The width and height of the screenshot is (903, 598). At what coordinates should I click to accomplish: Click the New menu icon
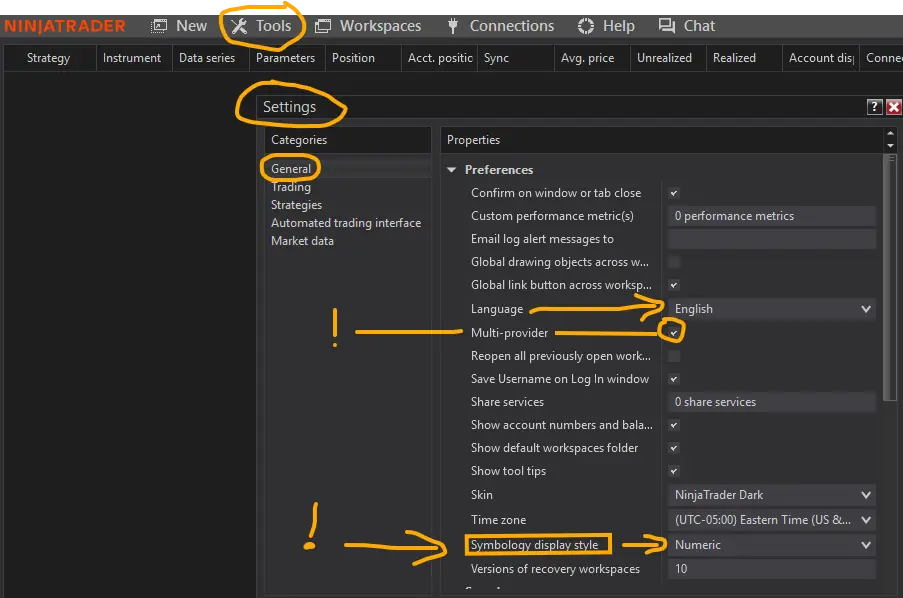[180, 25]
